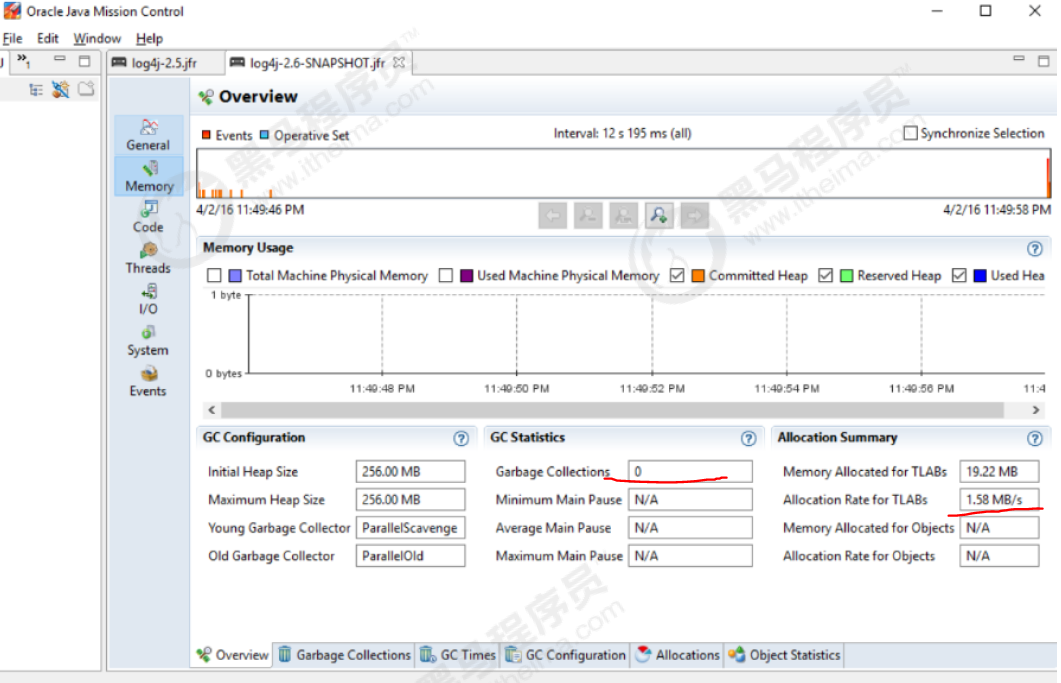Viewport: 1061px width, 683px height.
Task: Switch to Garbage Collections tab
Action: (344, 655)
